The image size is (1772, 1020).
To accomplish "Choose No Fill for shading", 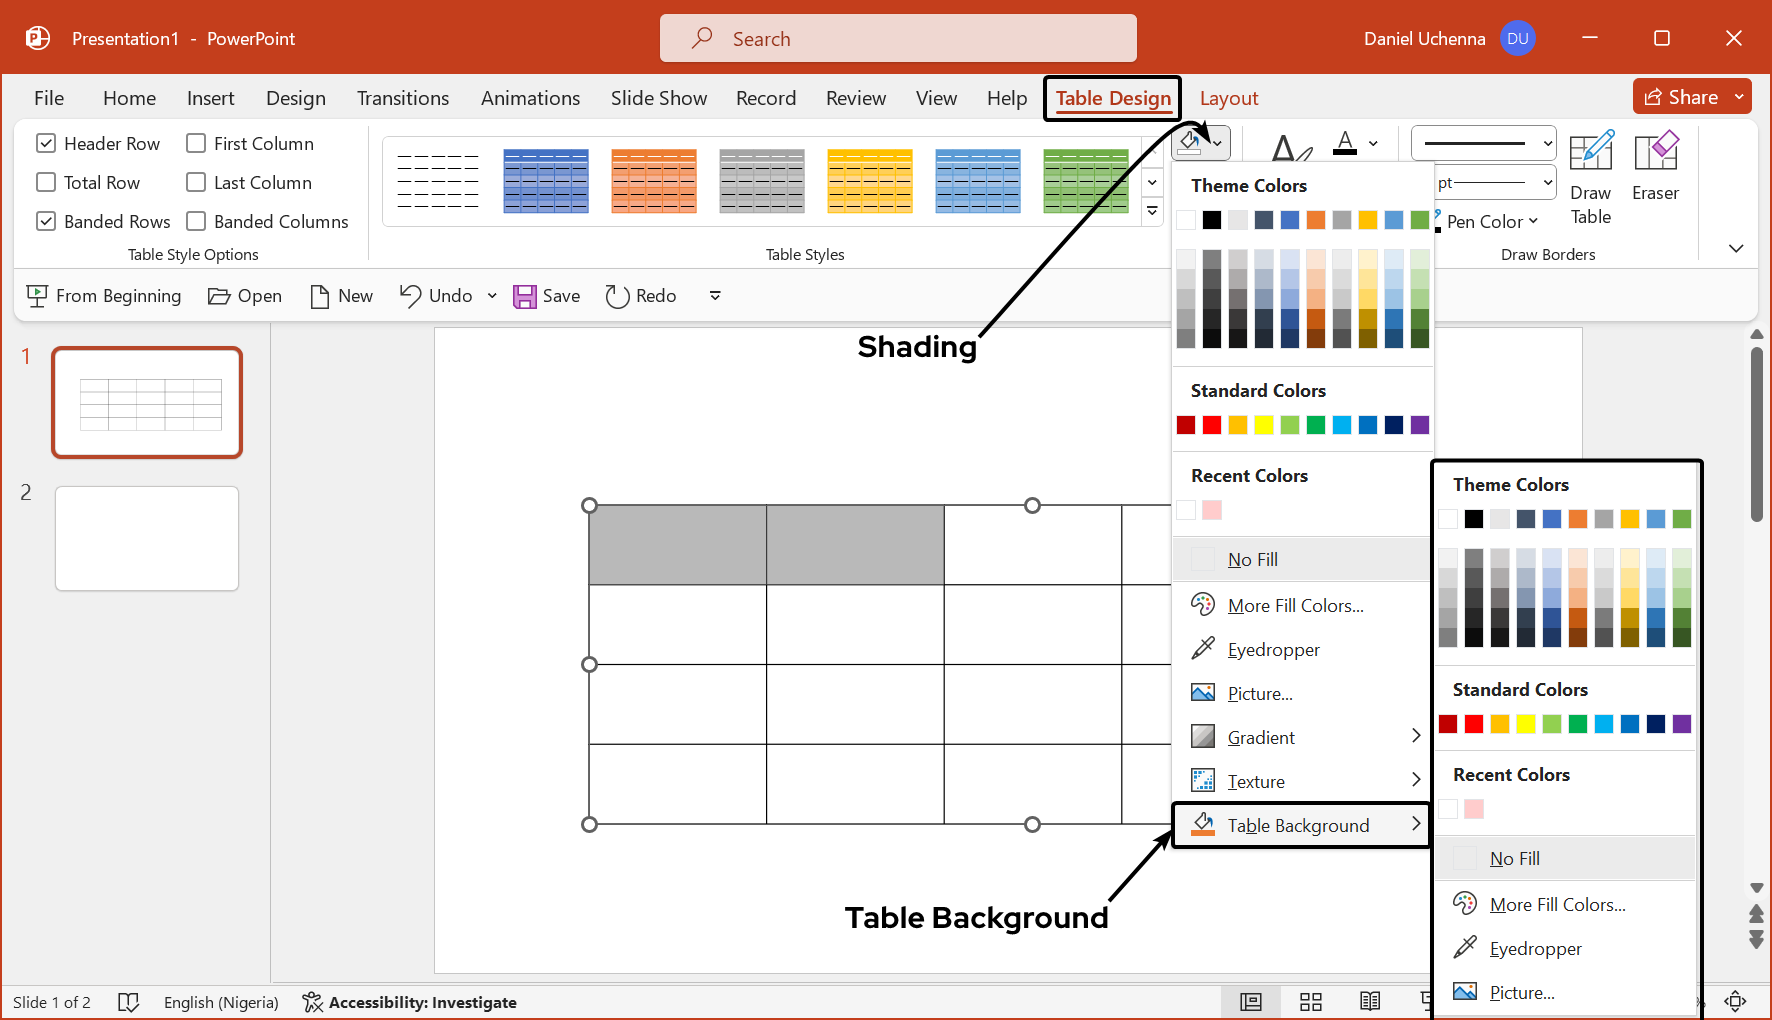I will point(1253,559).
